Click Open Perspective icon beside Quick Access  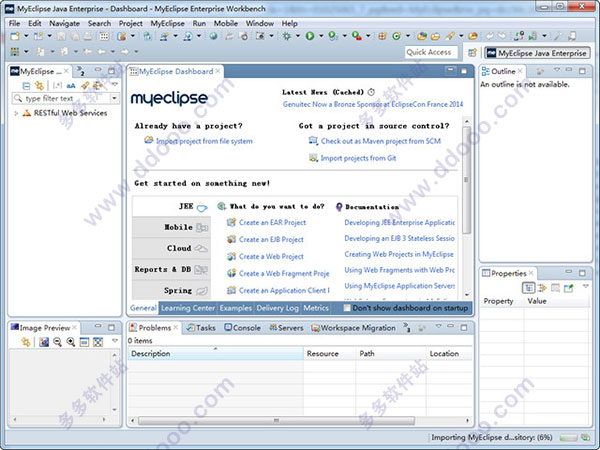coord(472,52)
